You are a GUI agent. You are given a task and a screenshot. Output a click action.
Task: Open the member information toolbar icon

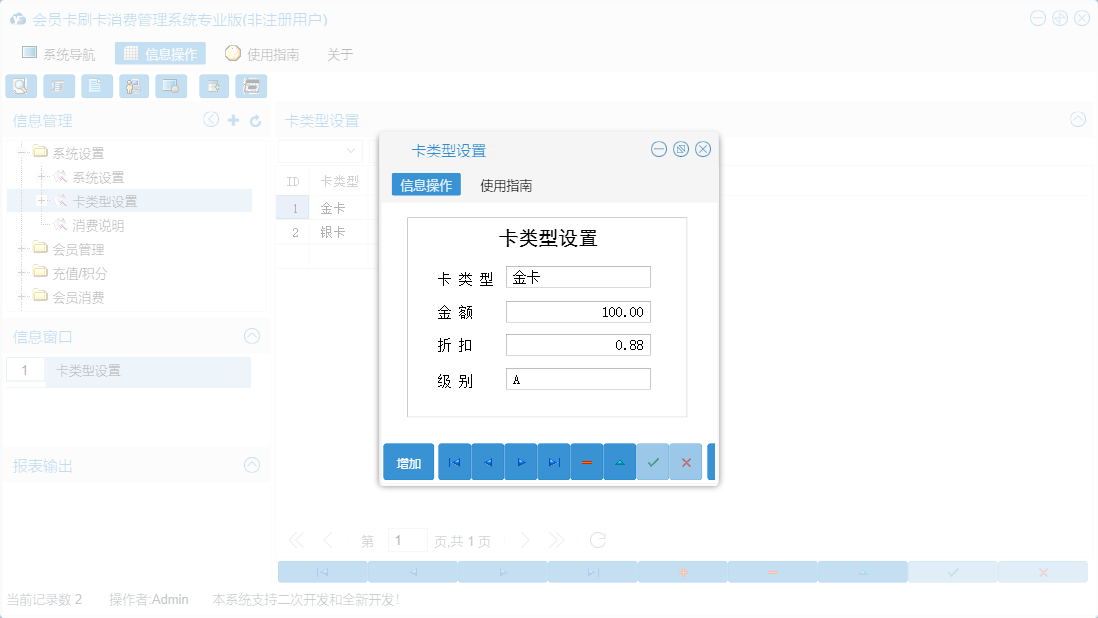(x=133, y=86)
